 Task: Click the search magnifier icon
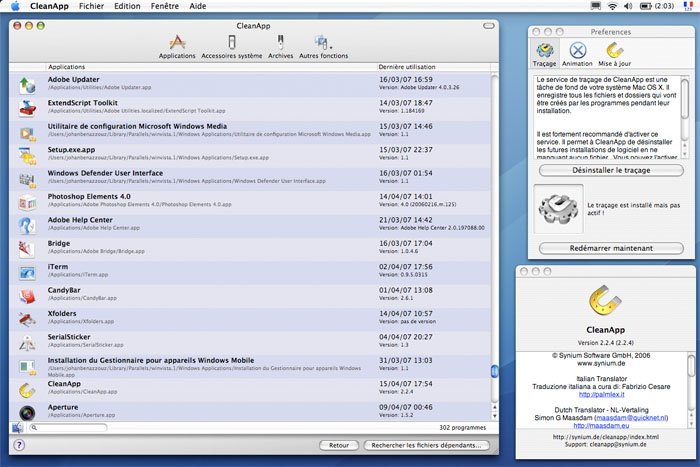pos(34,428)
